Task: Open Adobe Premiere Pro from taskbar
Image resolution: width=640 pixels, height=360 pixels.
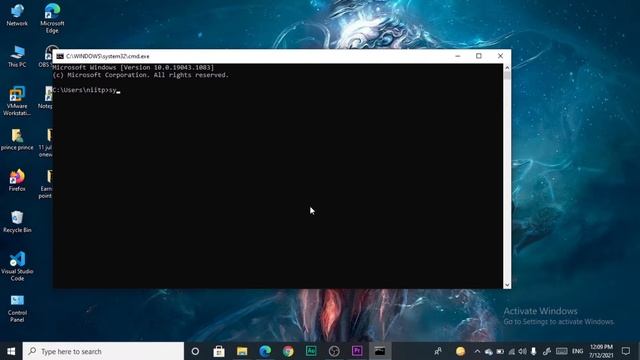Action: point(357,351)
